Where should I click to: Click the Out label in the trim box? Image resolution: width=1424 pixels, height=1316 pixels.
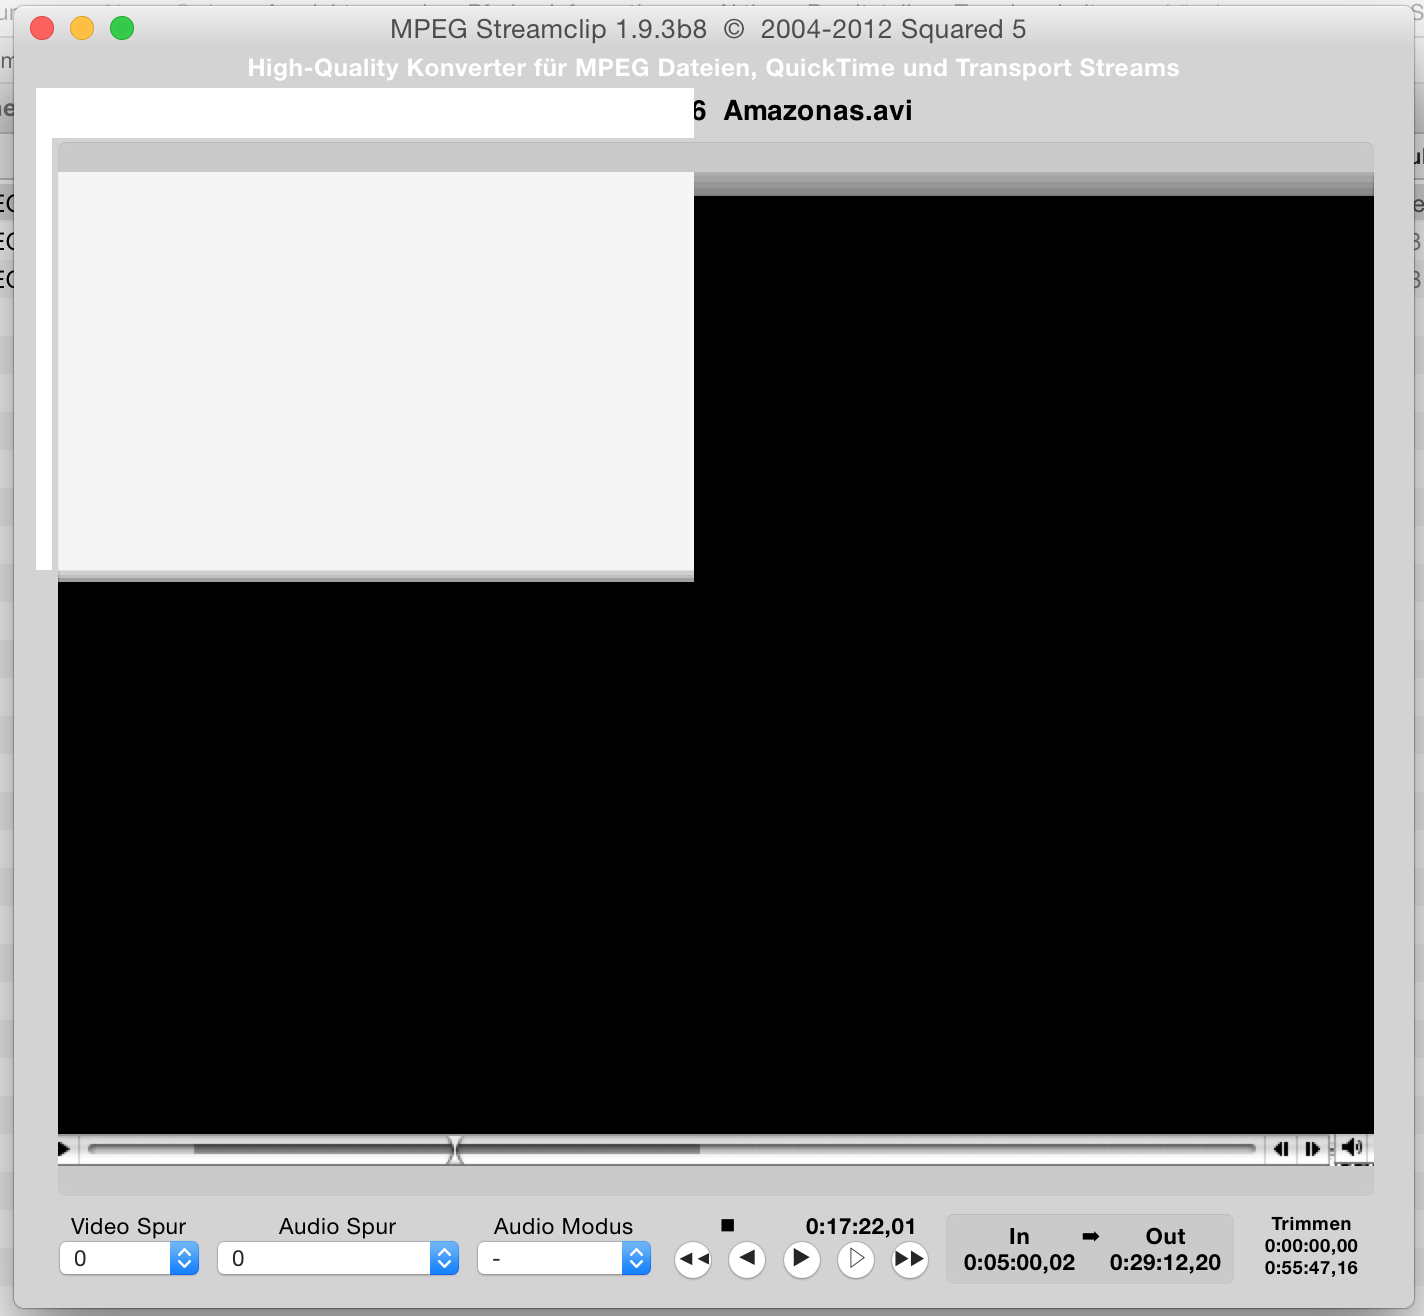[x=1165, y=1237]
